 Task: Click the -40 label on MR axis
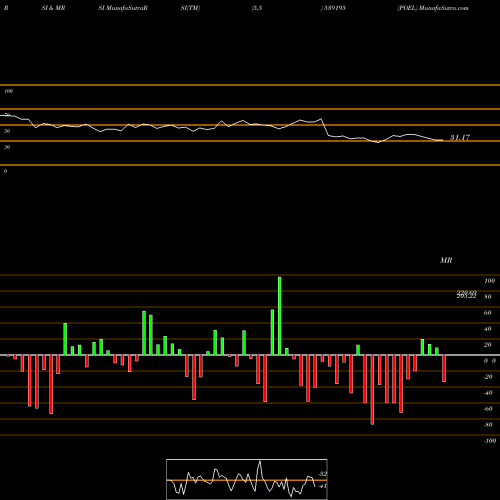[488, 393]
